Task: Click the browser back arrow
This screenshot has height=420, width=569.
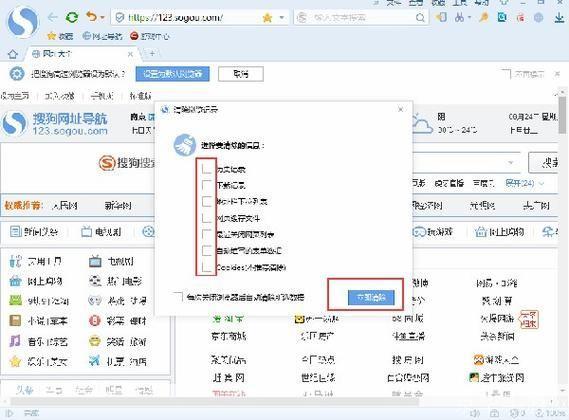Action: click(53, 17)
